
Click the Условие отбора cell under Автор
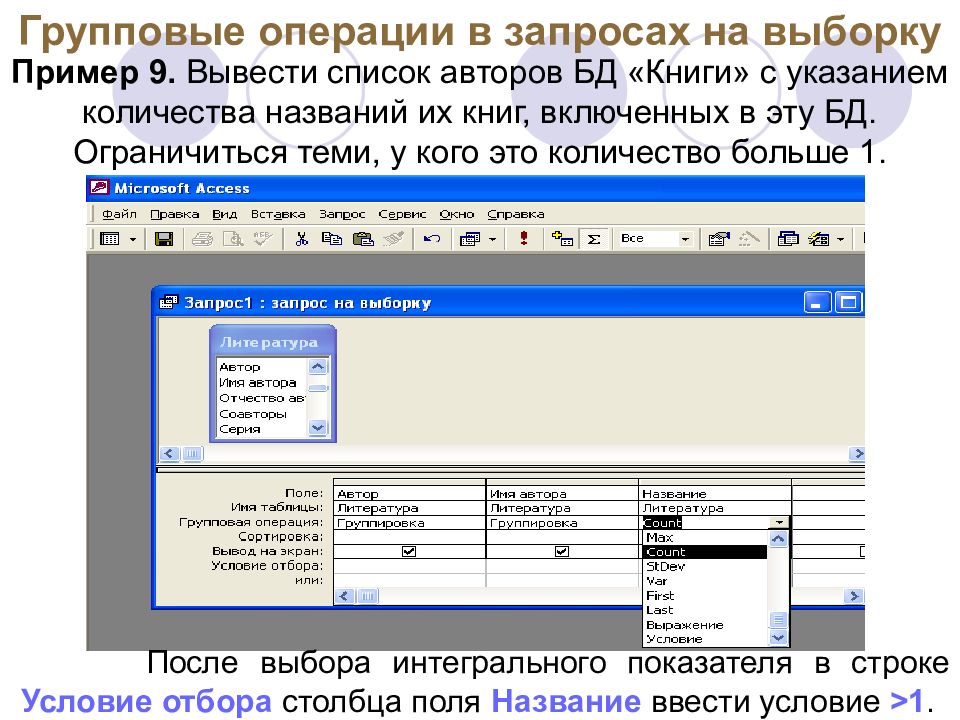(408, 566)
